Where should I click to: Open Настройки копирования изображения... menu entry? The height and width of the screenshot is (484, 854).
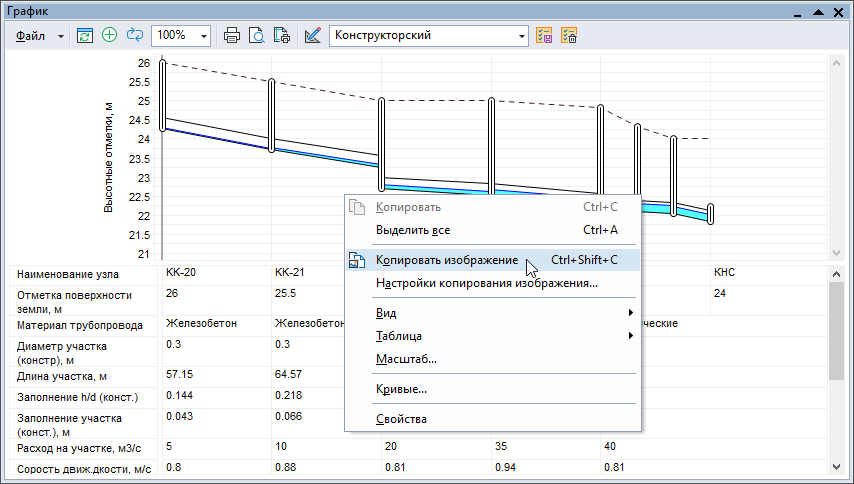coord(487,283)
